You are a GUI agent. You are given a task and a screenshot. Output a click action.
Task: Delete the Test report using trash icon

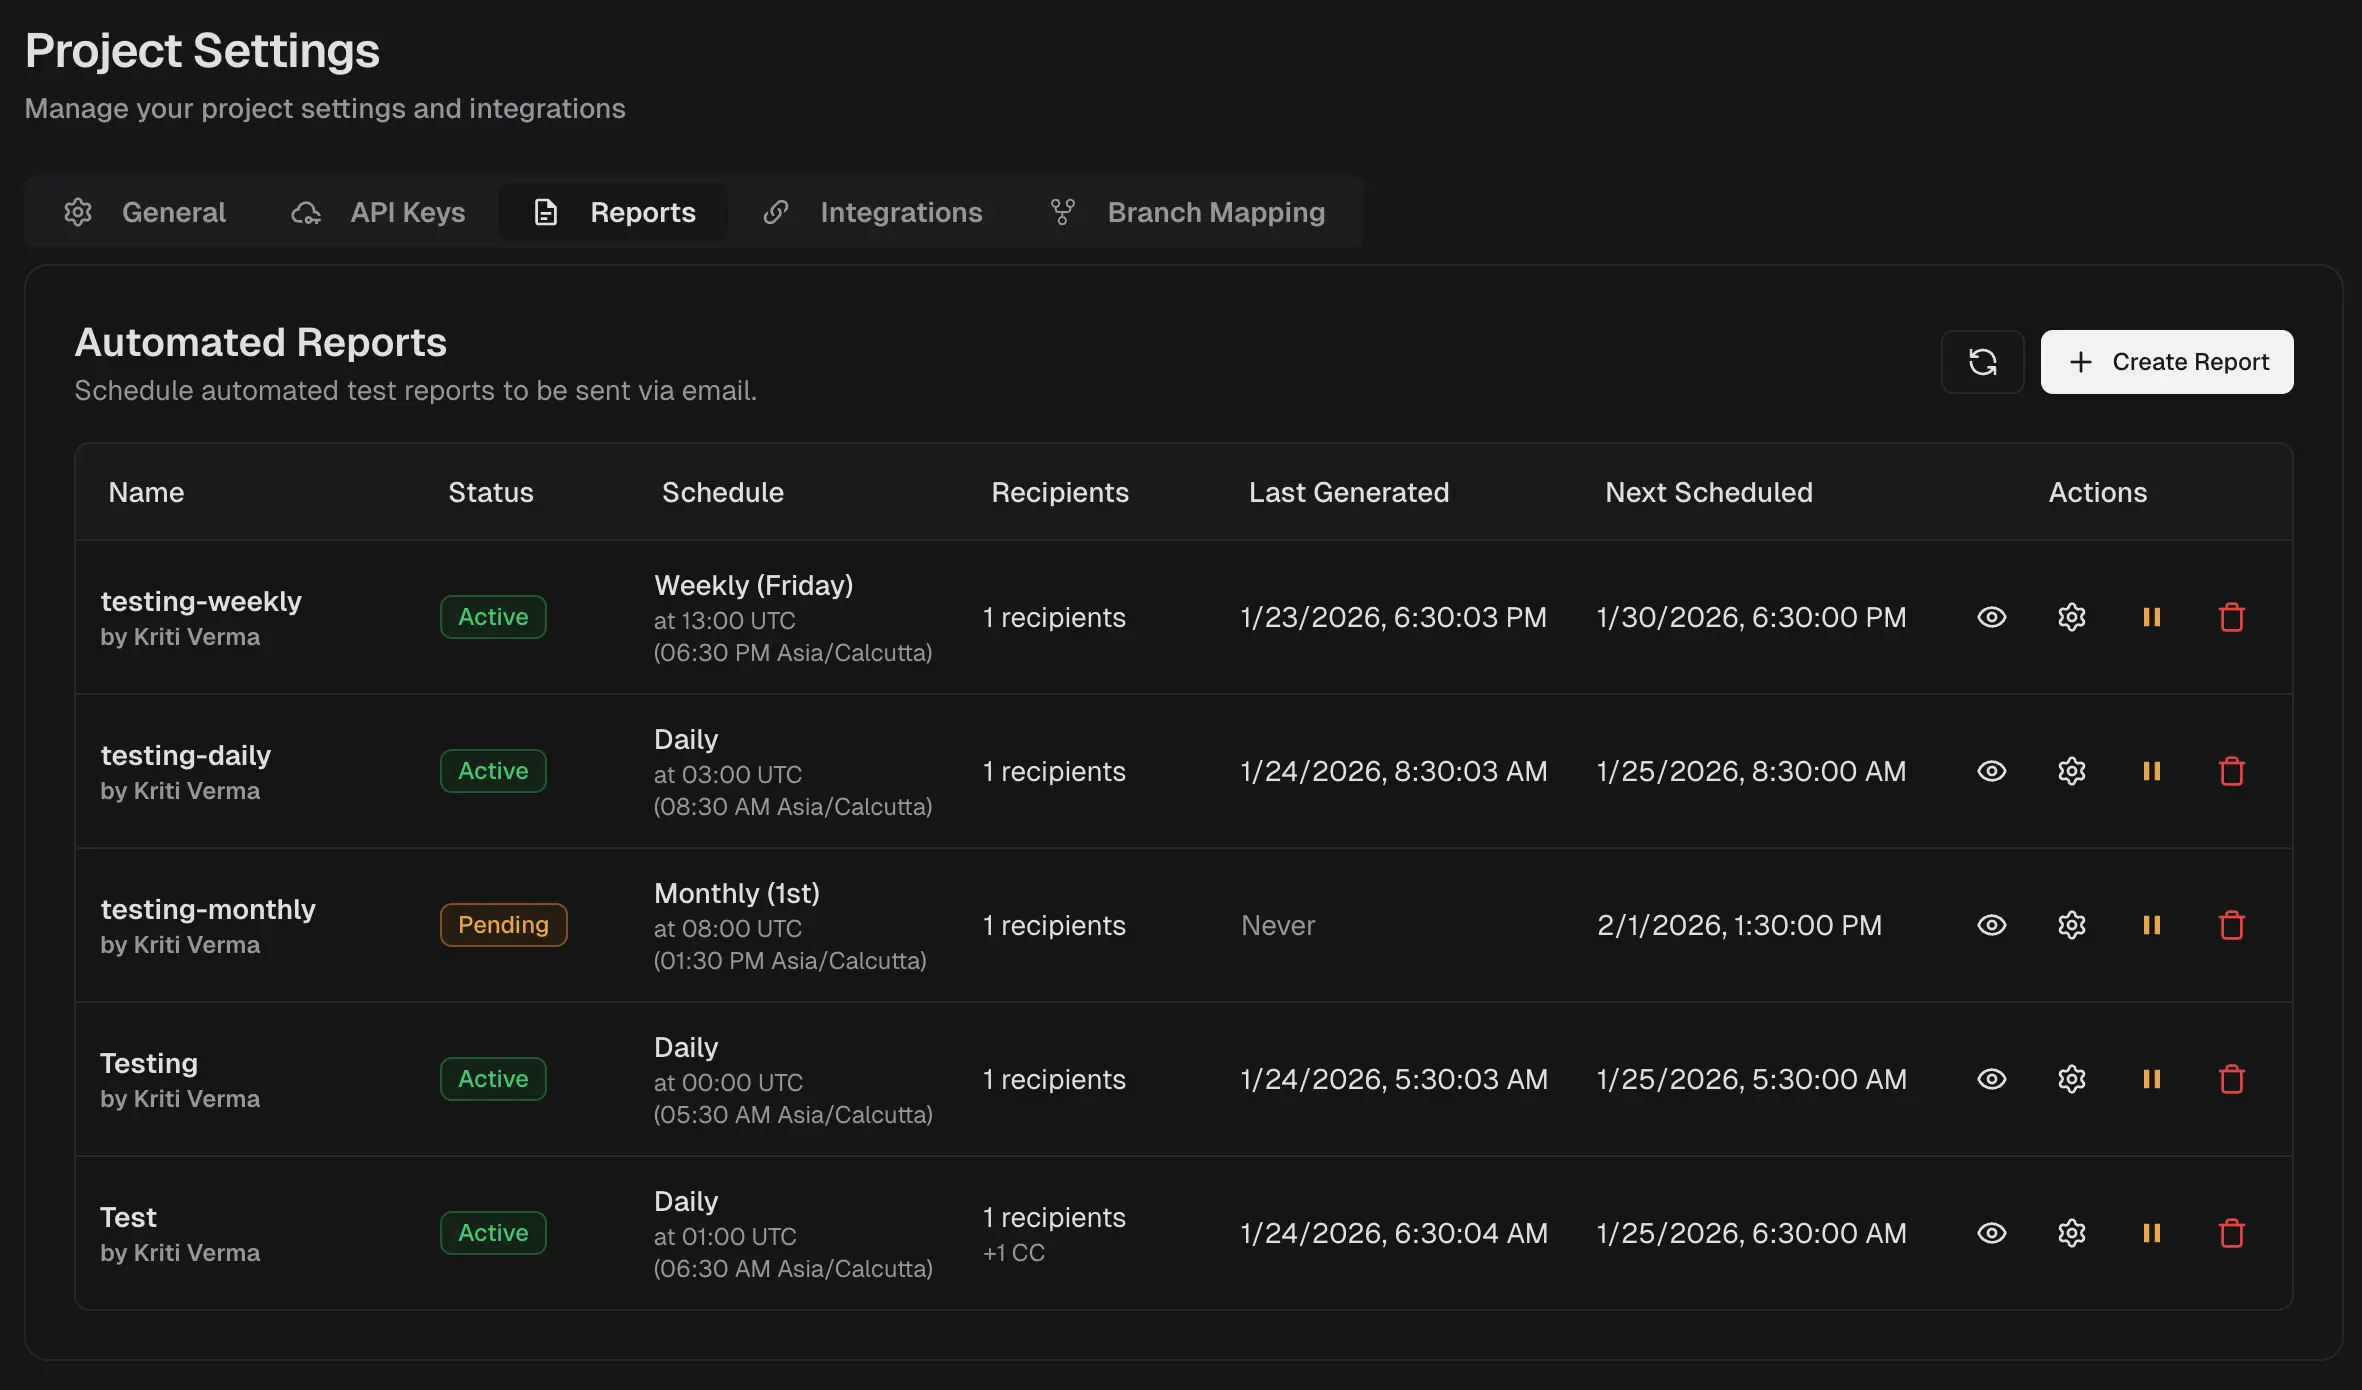(x=2231, y=1233)
